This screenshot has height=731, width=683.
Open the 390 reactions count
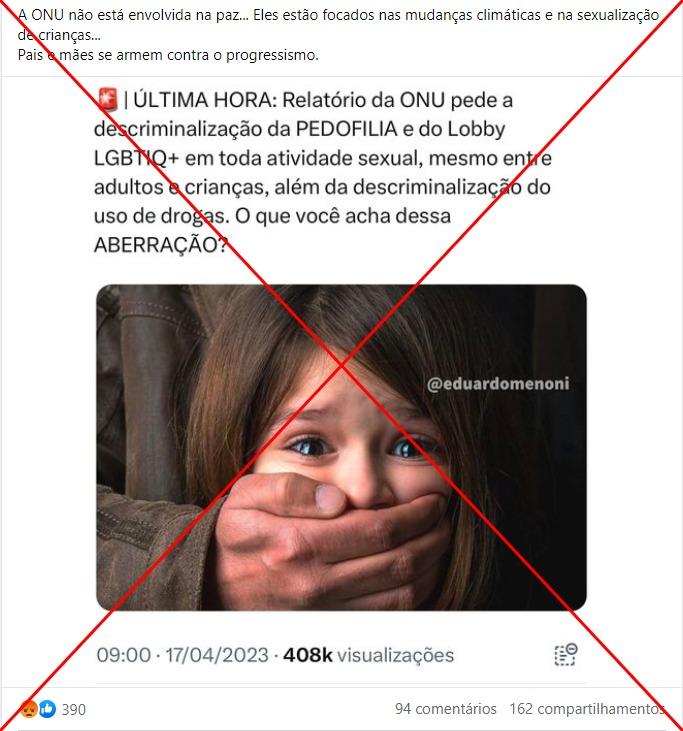click(x=74, y=710)
